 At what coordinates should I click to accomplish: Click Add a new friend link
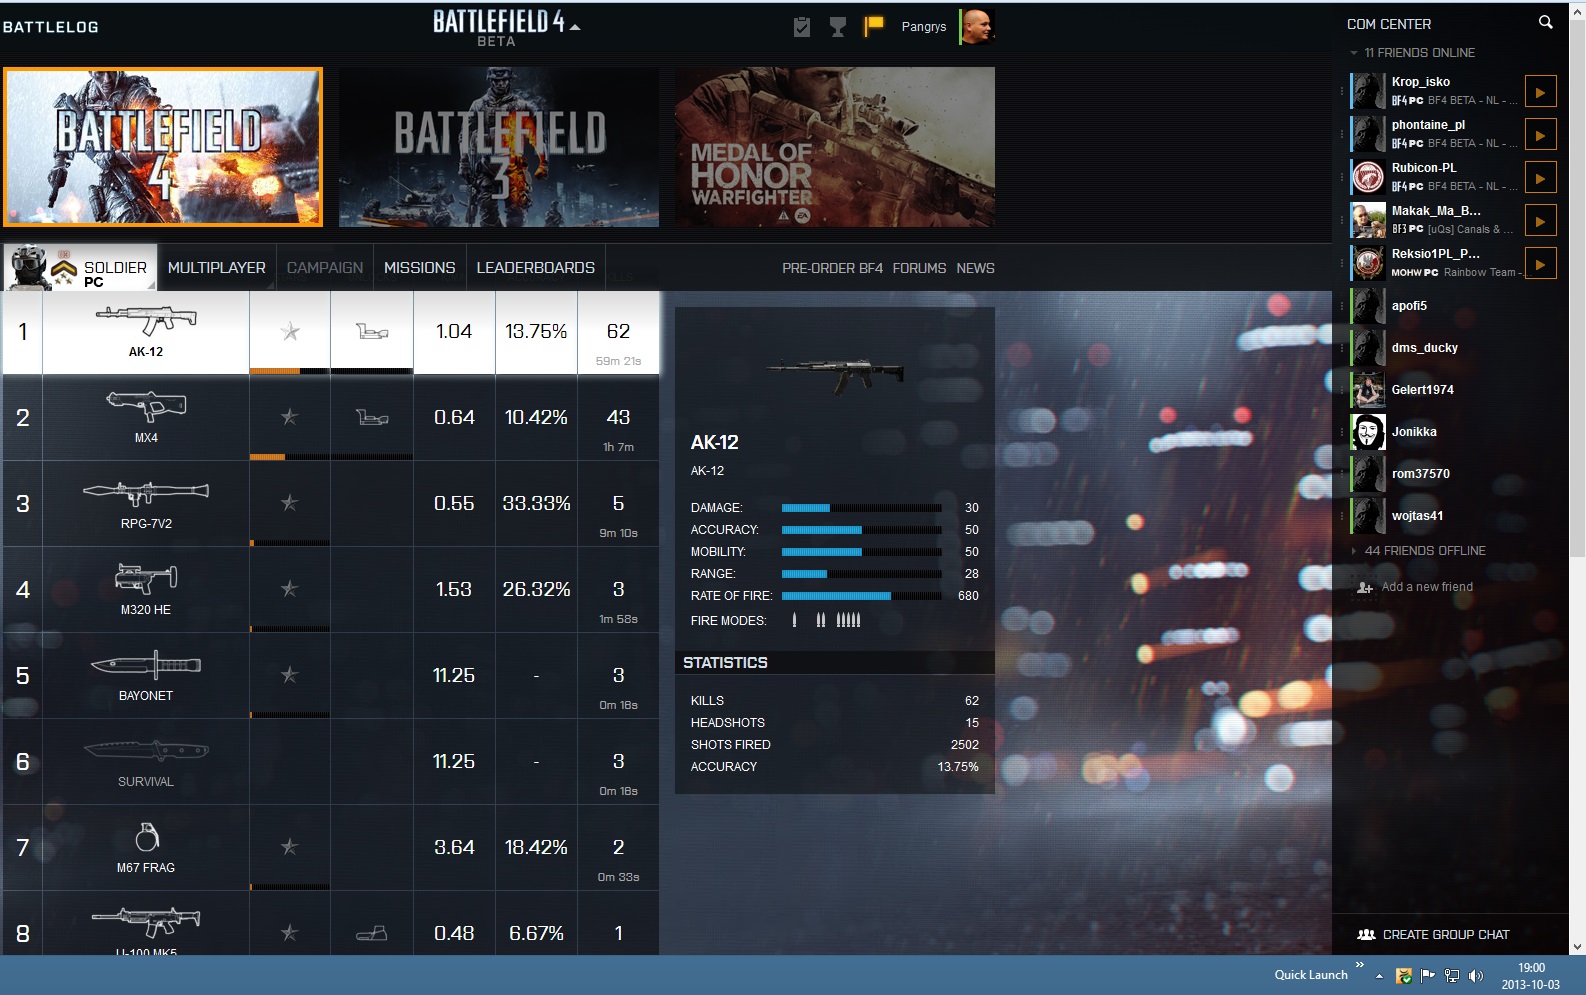tap(1427, 587)
